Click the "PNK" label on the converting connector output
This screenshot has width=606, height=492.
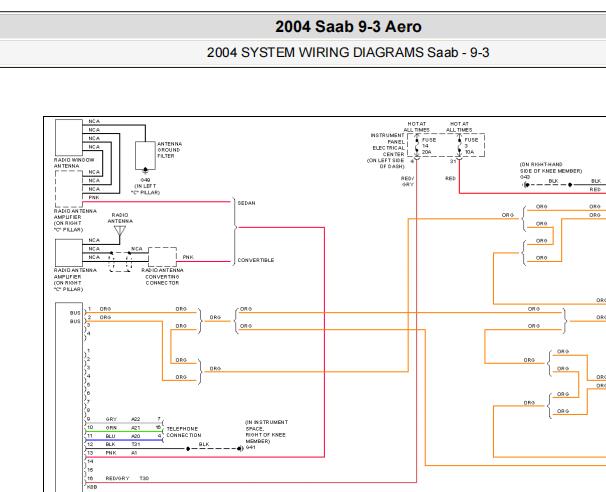tap(188, 257)
